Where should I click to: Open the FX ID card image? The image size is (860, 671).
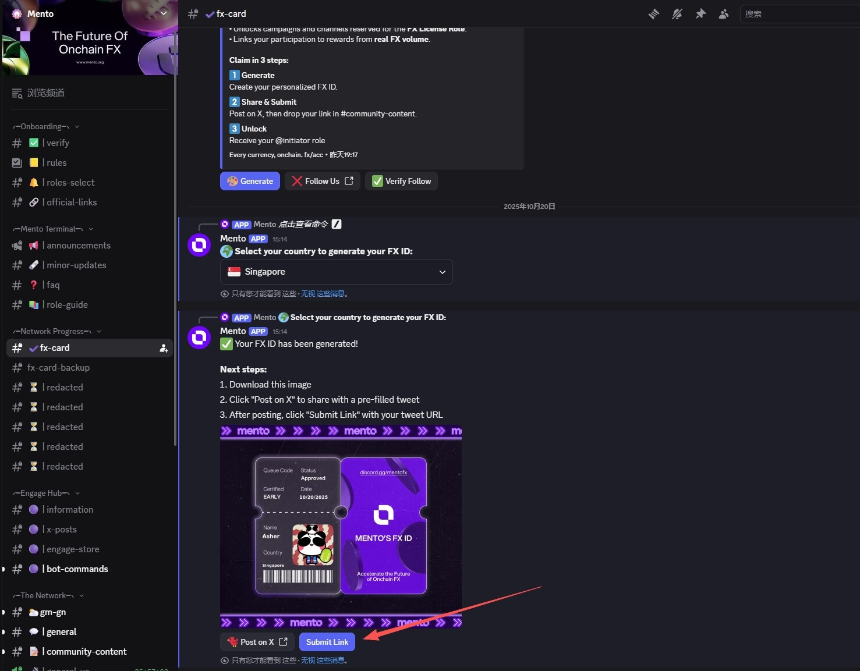[x=341, y=527]
